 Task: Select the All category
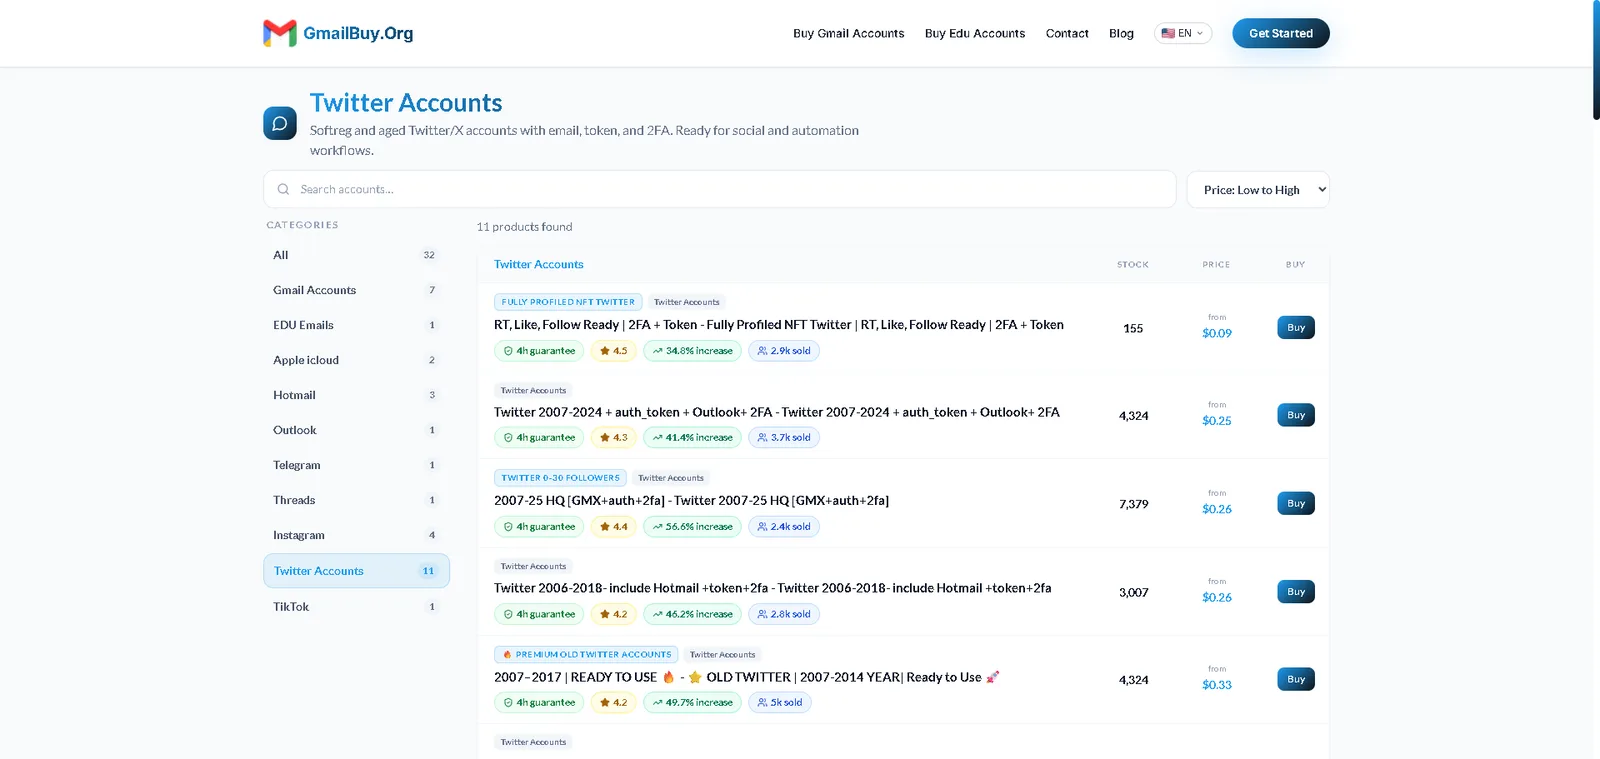click(356, 255)
